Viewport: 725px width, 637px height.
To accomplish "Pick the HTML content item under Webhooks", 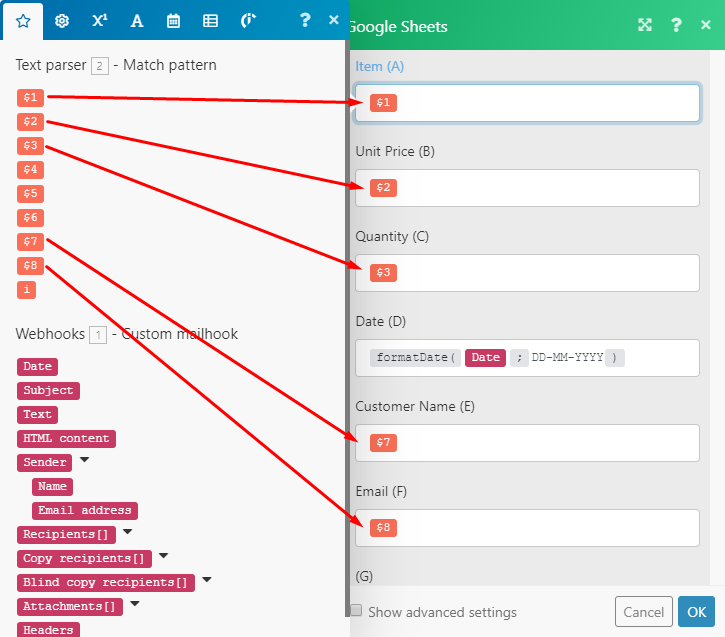I will click(x=66, y=439).
